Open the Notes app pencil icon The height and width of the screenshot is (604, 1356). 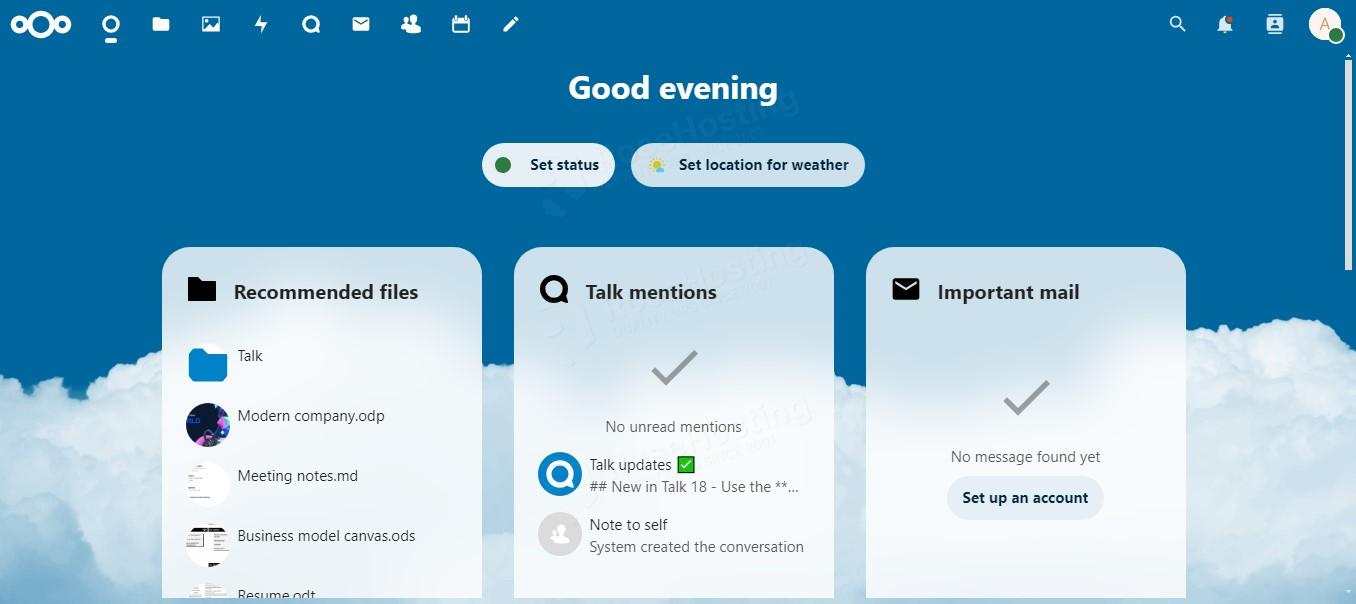(510, 24)
